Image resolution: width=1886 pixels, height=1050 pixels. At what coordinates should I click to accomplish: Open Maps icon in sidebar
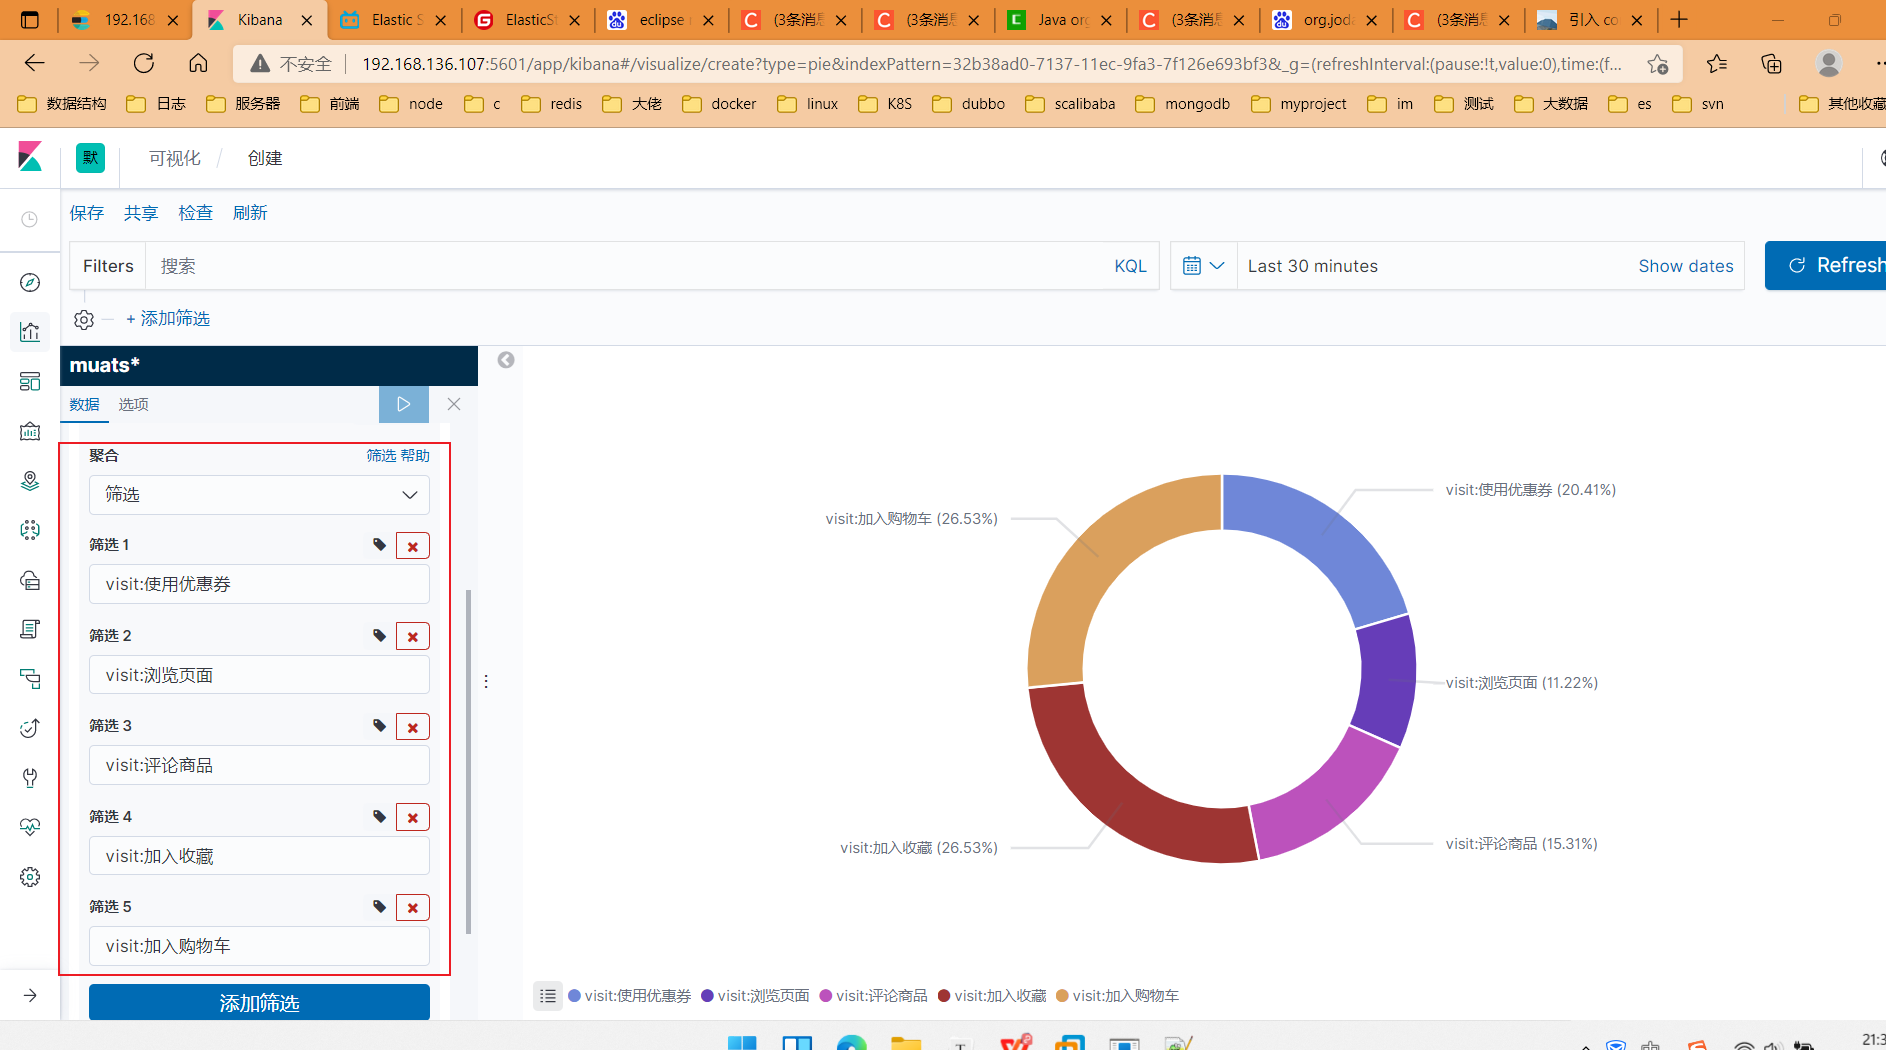point(30,481)
